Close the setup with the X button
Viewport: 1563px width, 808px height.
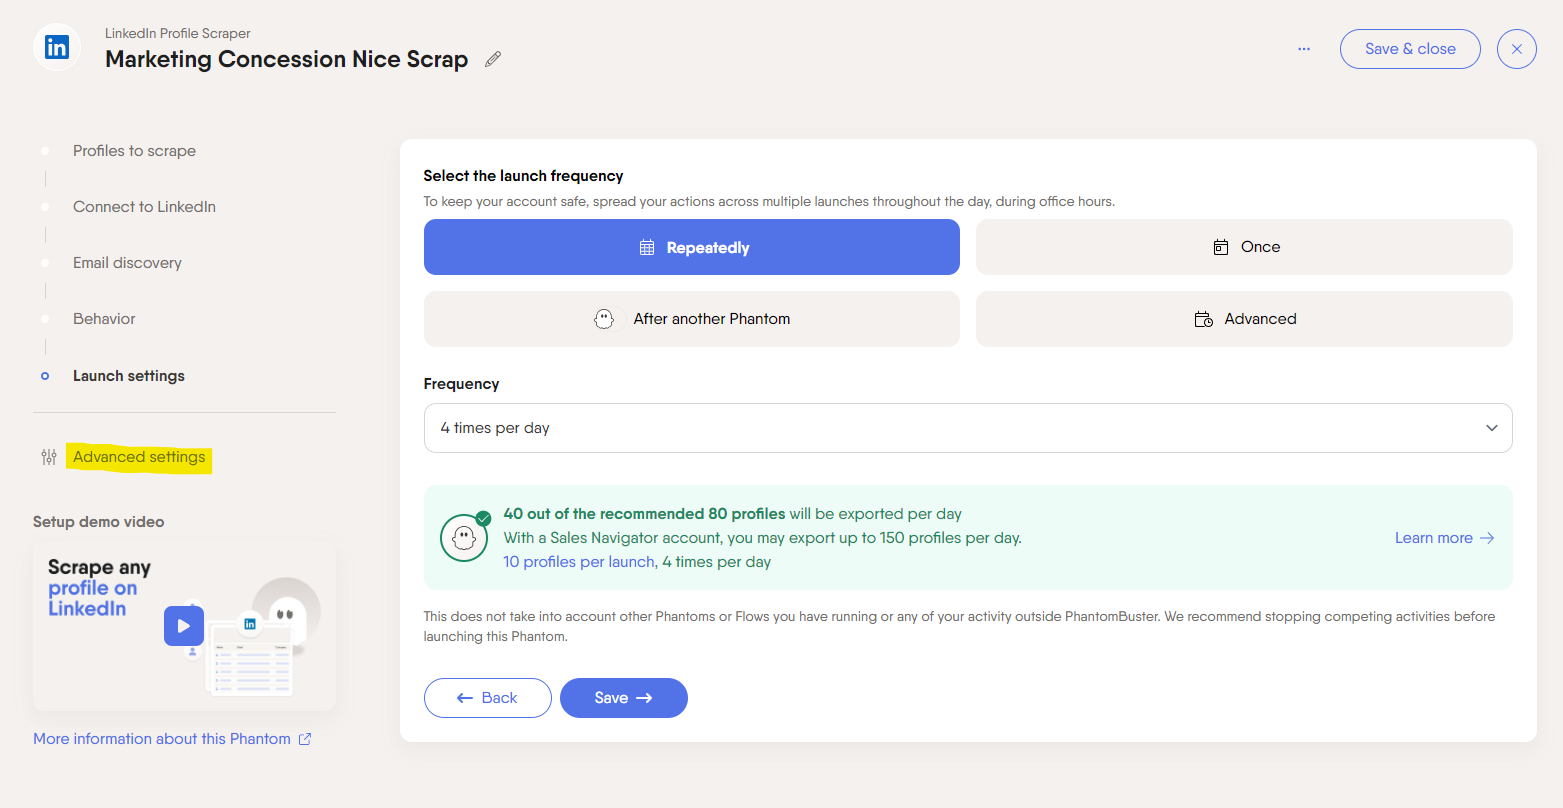(x=1517, y=49)
